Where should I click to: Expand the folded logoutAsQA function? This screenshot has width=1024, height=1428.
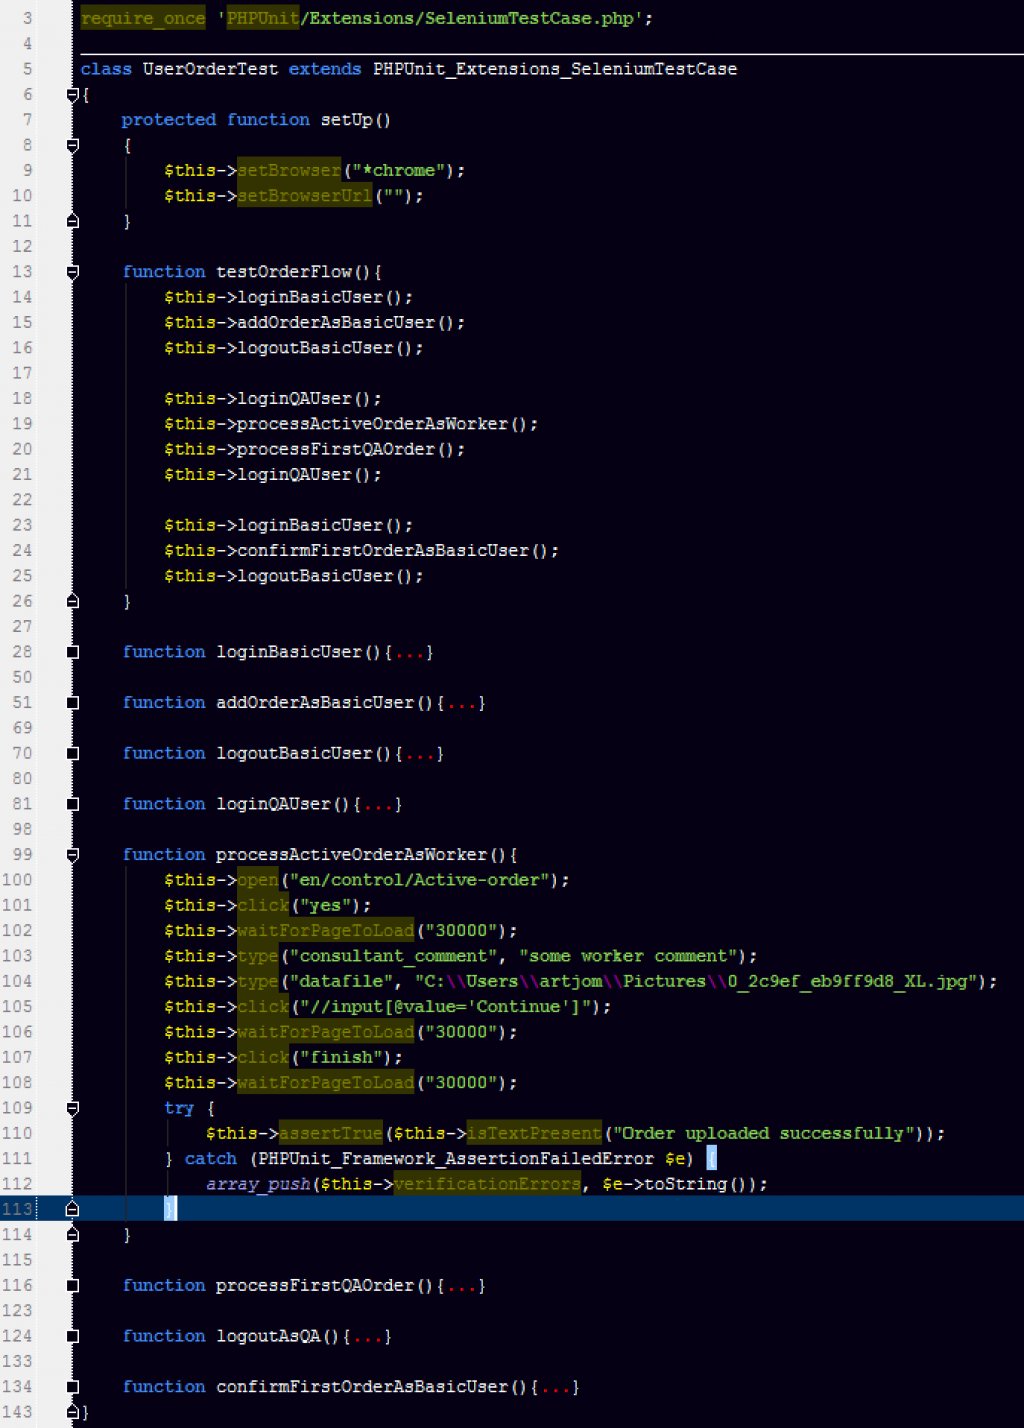pyautogui.click(x=72, y=1336)
